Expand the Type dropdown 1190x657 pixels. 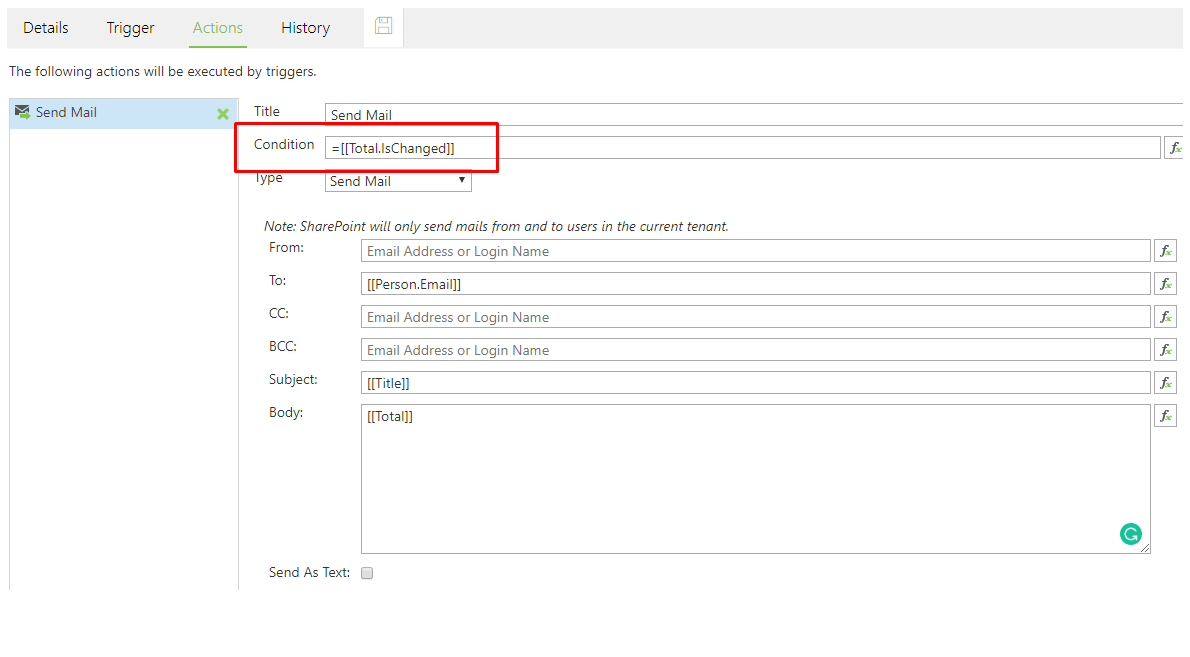398,181
